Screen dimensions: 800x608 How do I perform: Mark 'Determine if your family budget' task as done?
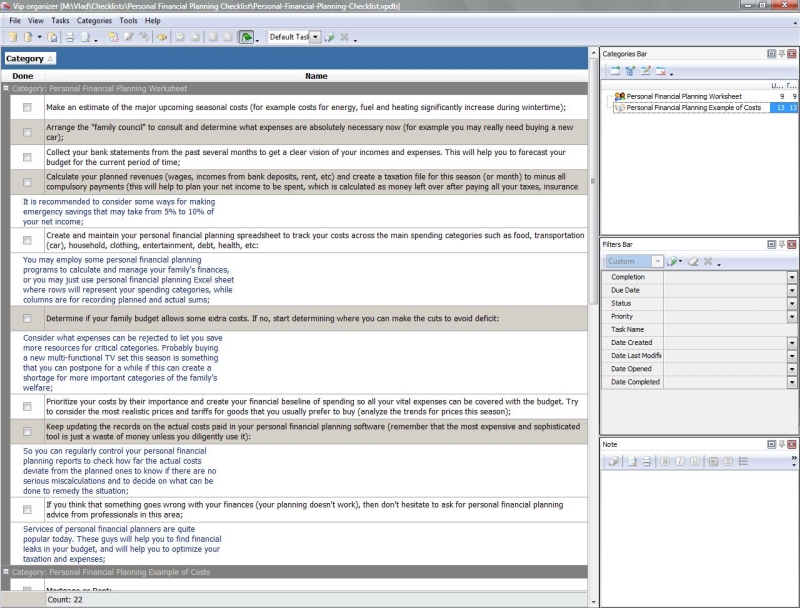[x=27, y=318]
